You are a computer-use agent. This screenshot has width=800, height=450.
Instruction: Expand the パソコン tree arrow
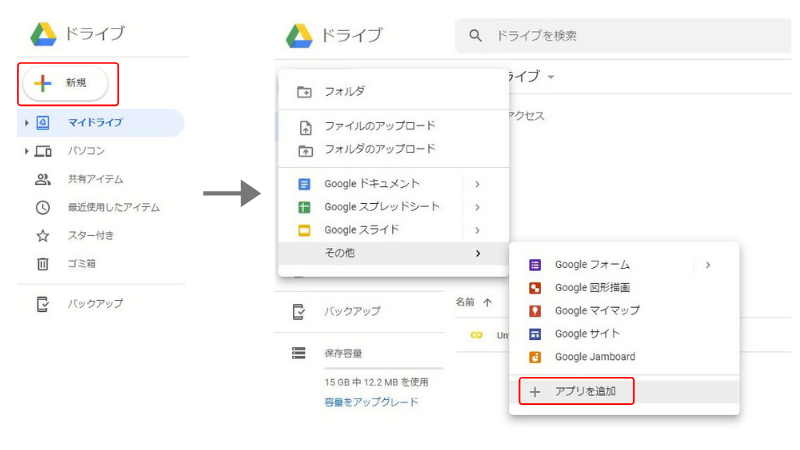(27, 151)
